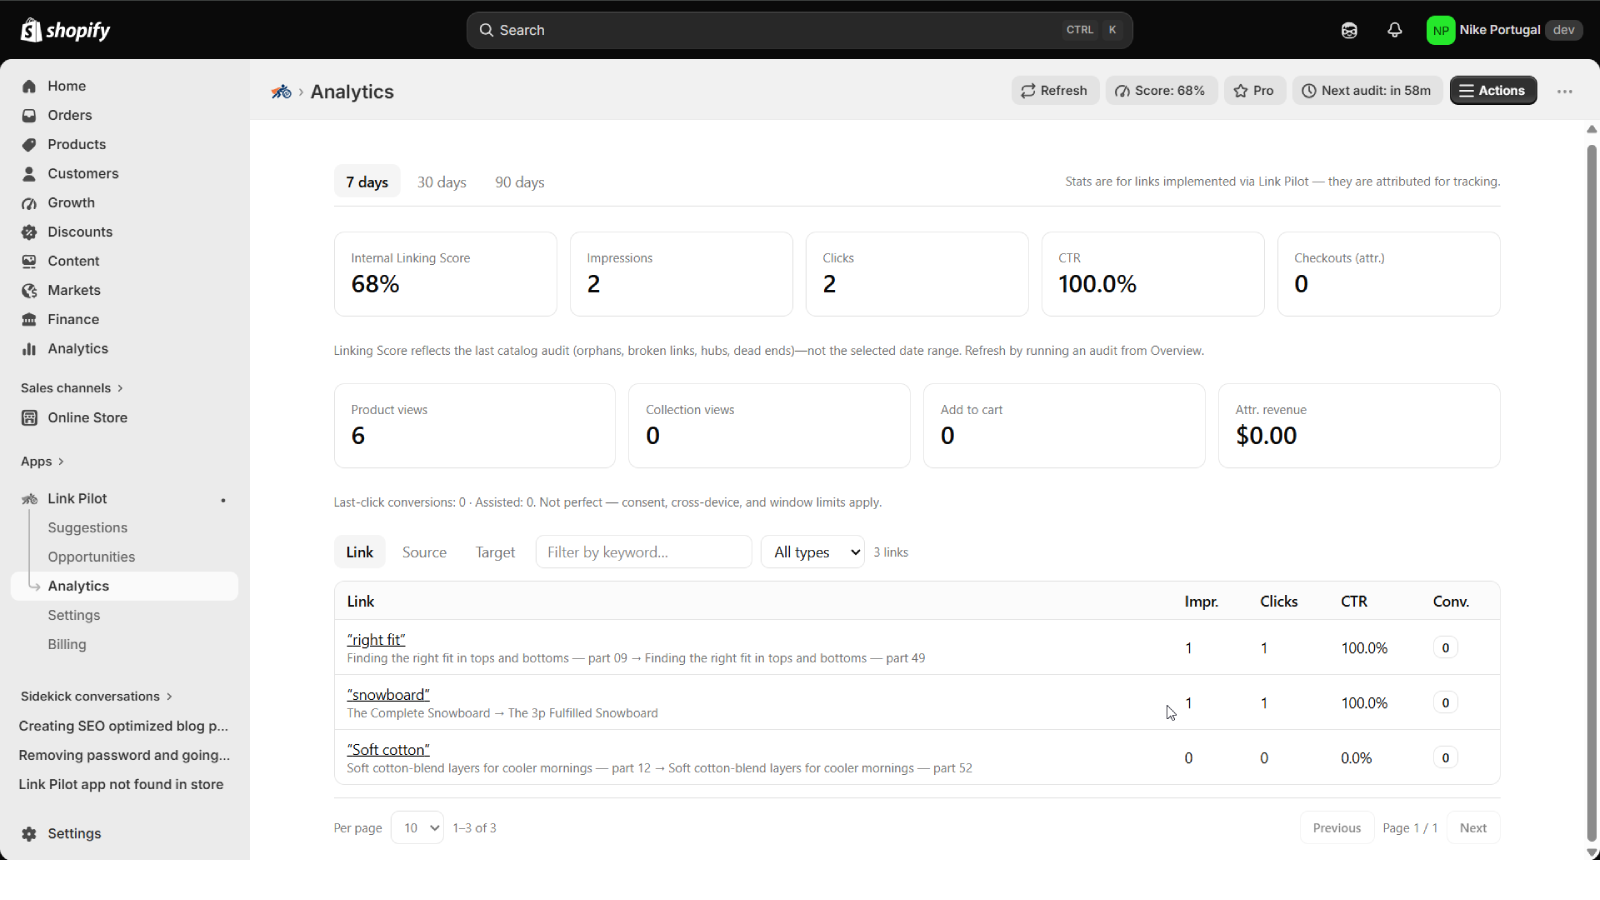Open the notifications bell
1600x900 pixels.
coord(1395,30)
